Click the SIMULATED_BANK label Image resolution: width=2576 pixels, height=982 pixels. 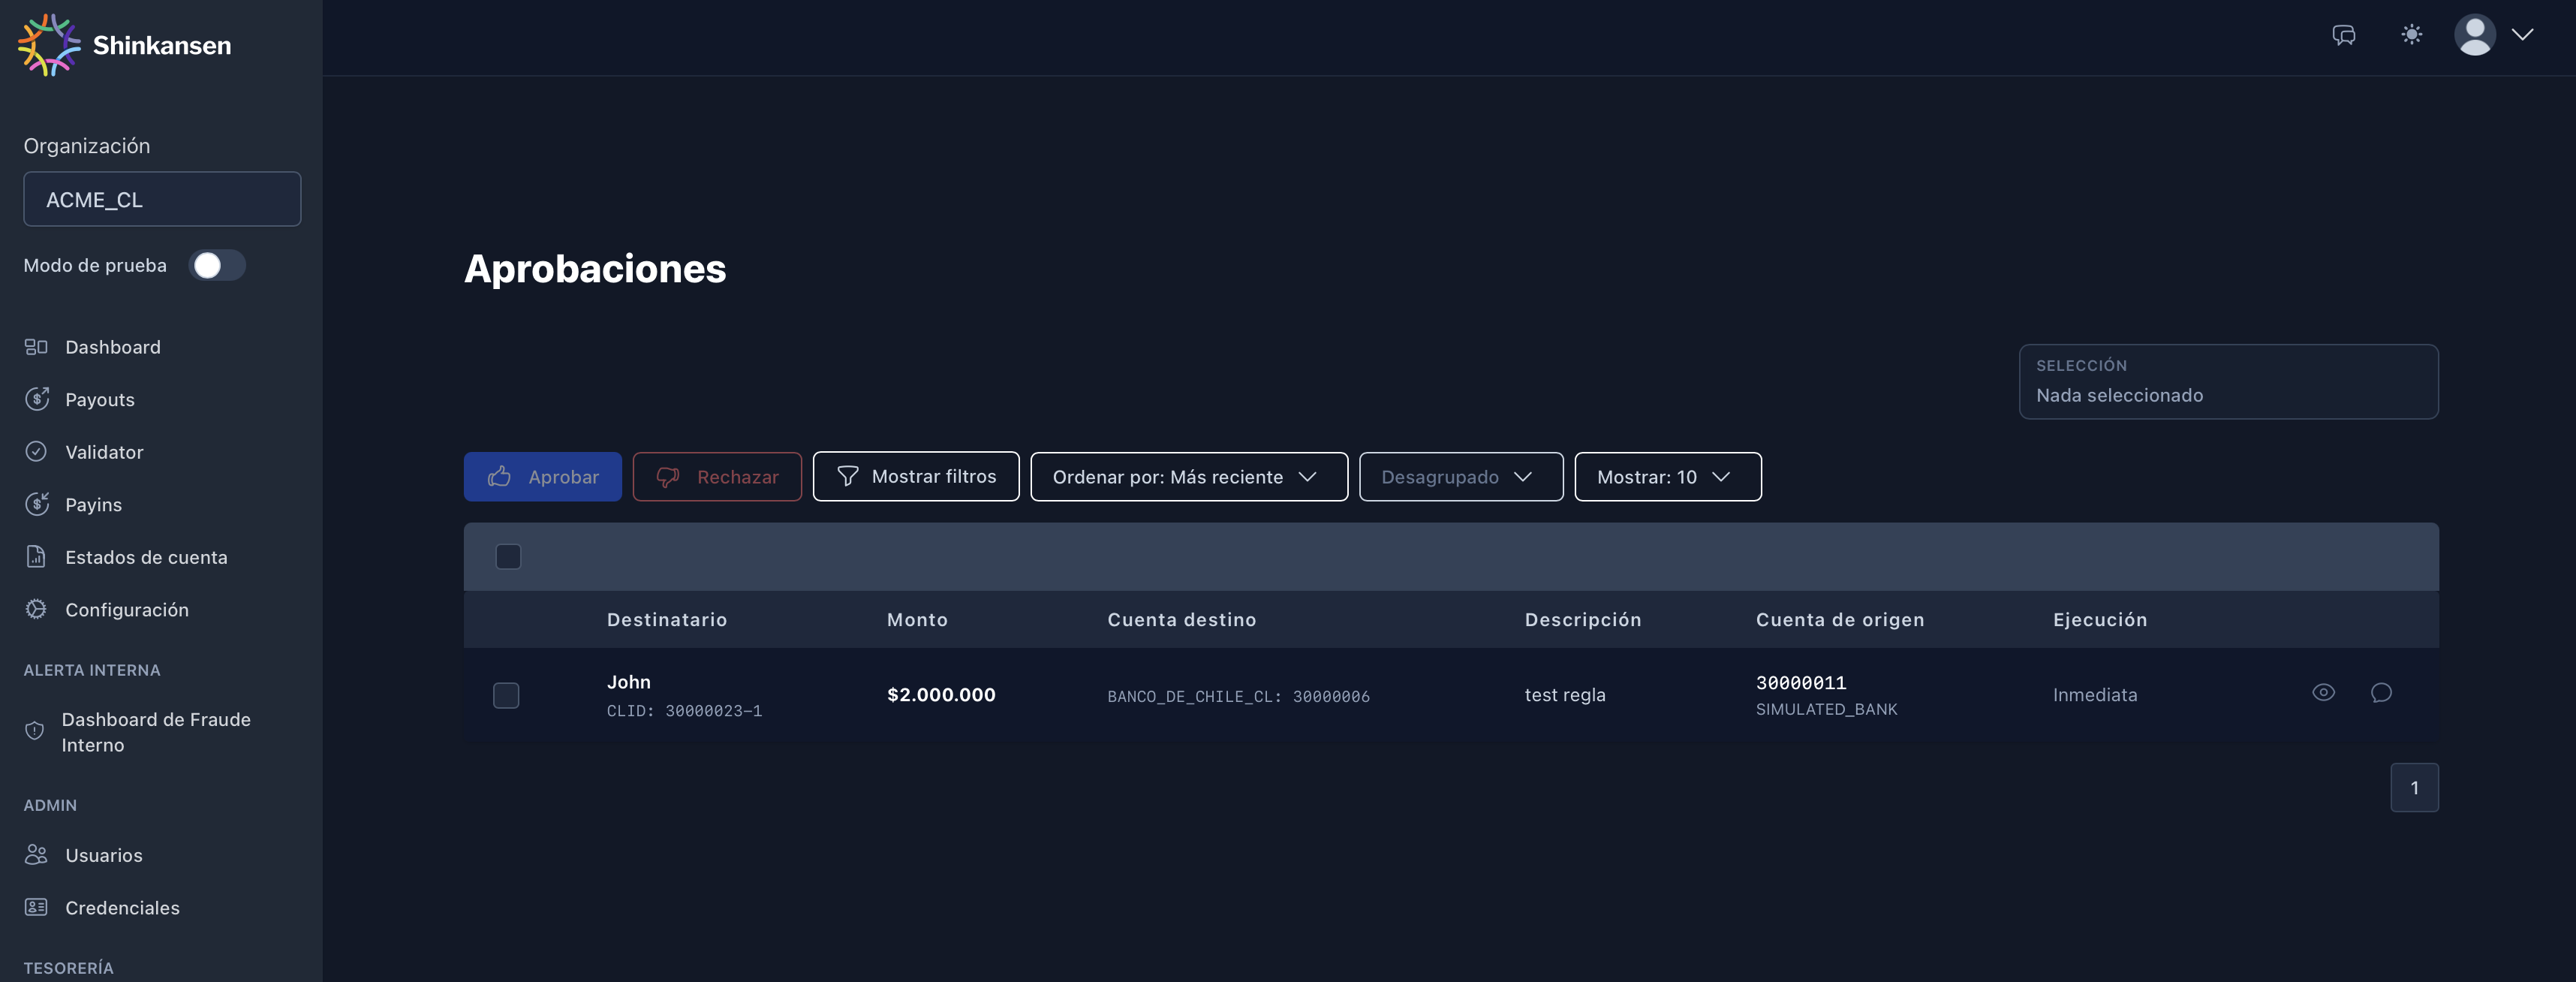pyautogui.click(x=1826, y=709)
